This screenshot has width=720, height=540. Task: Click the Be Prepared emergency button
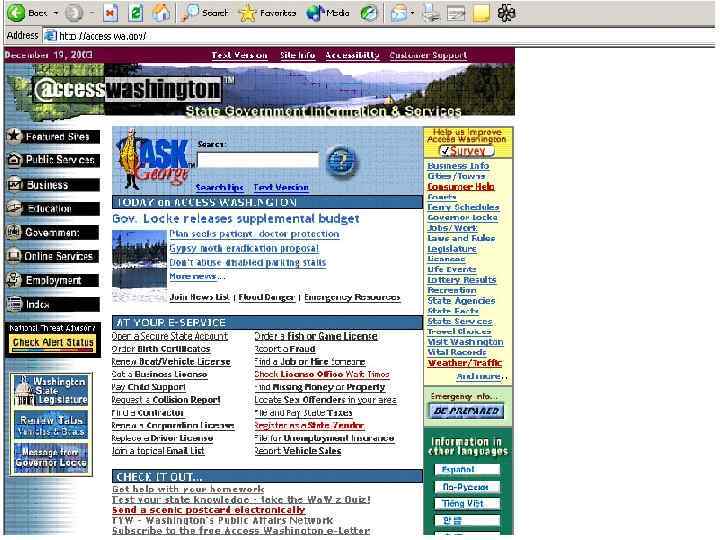[467, 411]
